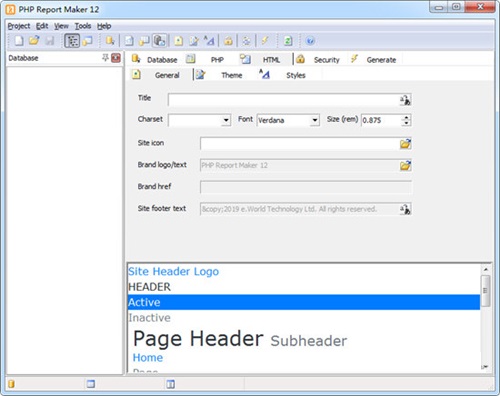Increase Size (rem) with the up arrow

click(406, 117)
